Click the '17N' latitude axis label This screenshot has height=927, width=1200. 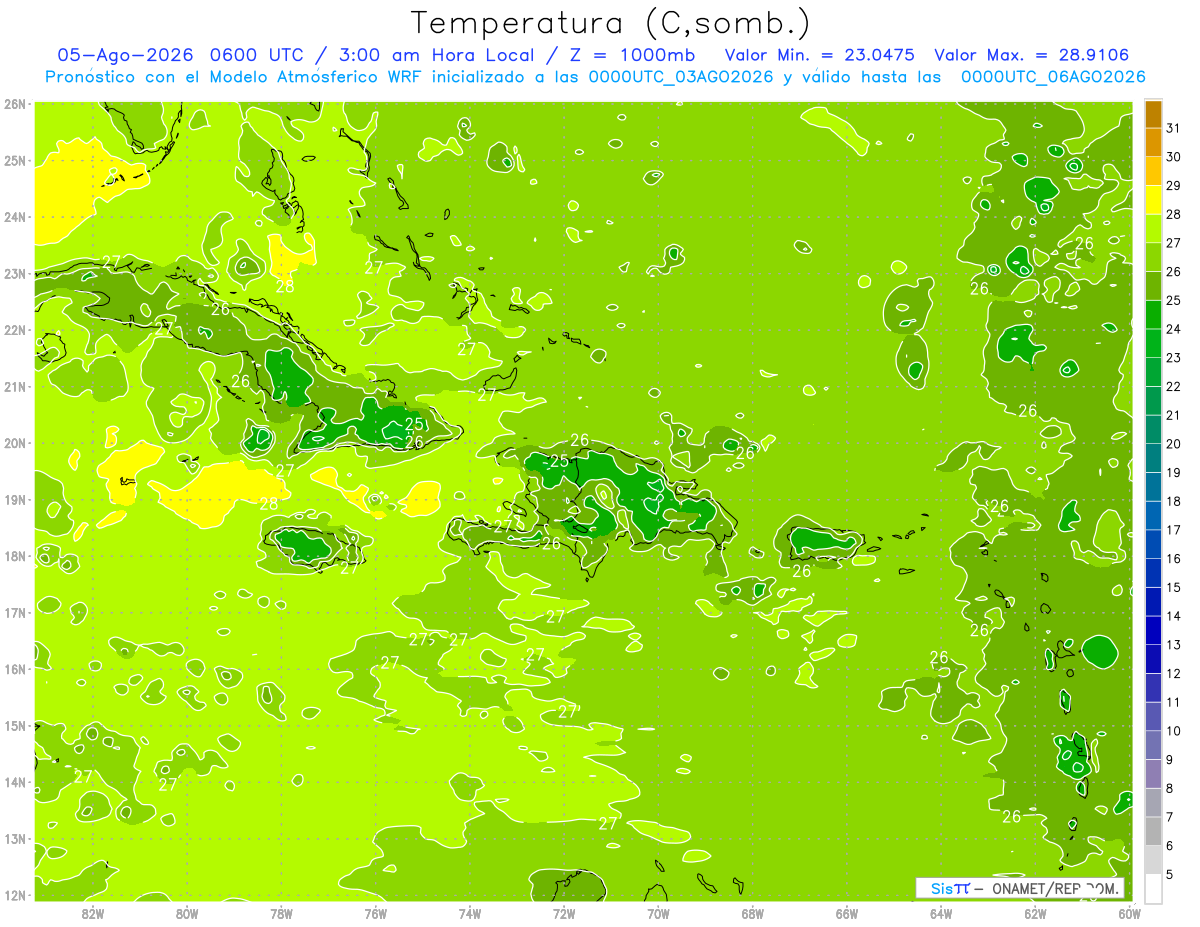pos(14,613)
